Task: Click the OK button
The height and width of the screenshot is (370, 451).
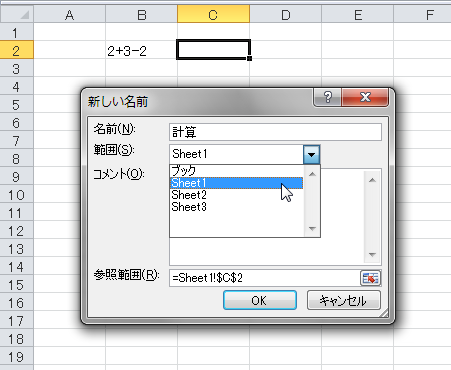Action: 260,300
